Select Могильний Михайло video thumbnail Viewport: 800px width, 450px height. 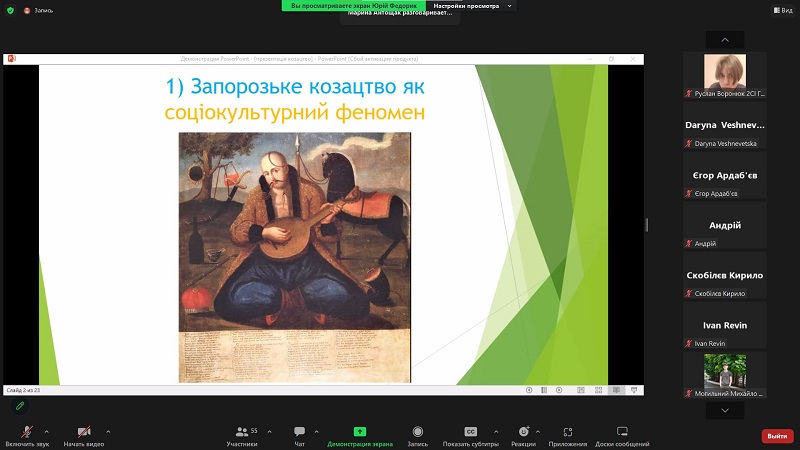(x=725, y=375)
